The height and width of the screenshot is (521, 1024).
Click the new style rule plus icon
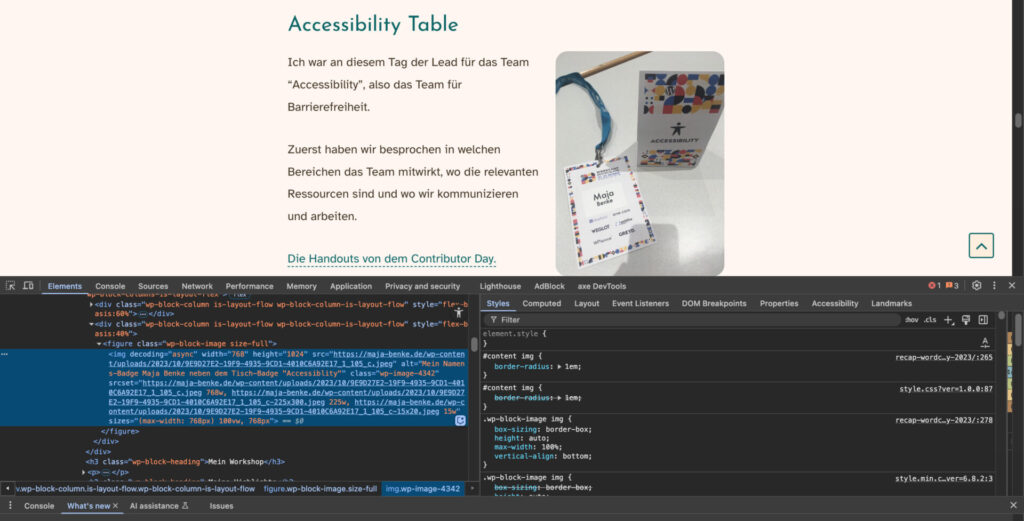point(948,320)
